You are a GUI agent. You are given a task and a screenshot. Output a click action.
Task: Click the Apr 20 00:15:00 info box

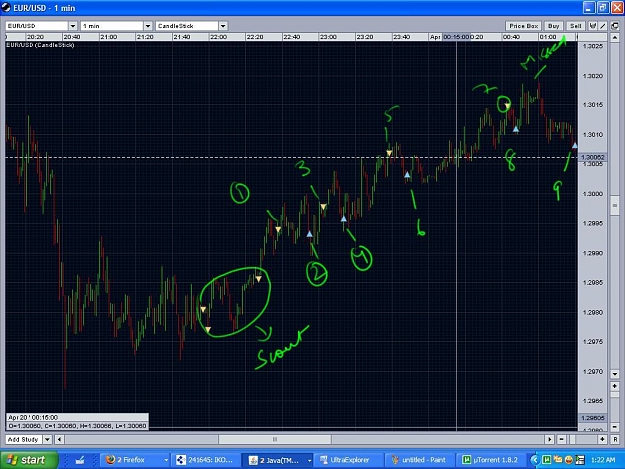point(77,422)
